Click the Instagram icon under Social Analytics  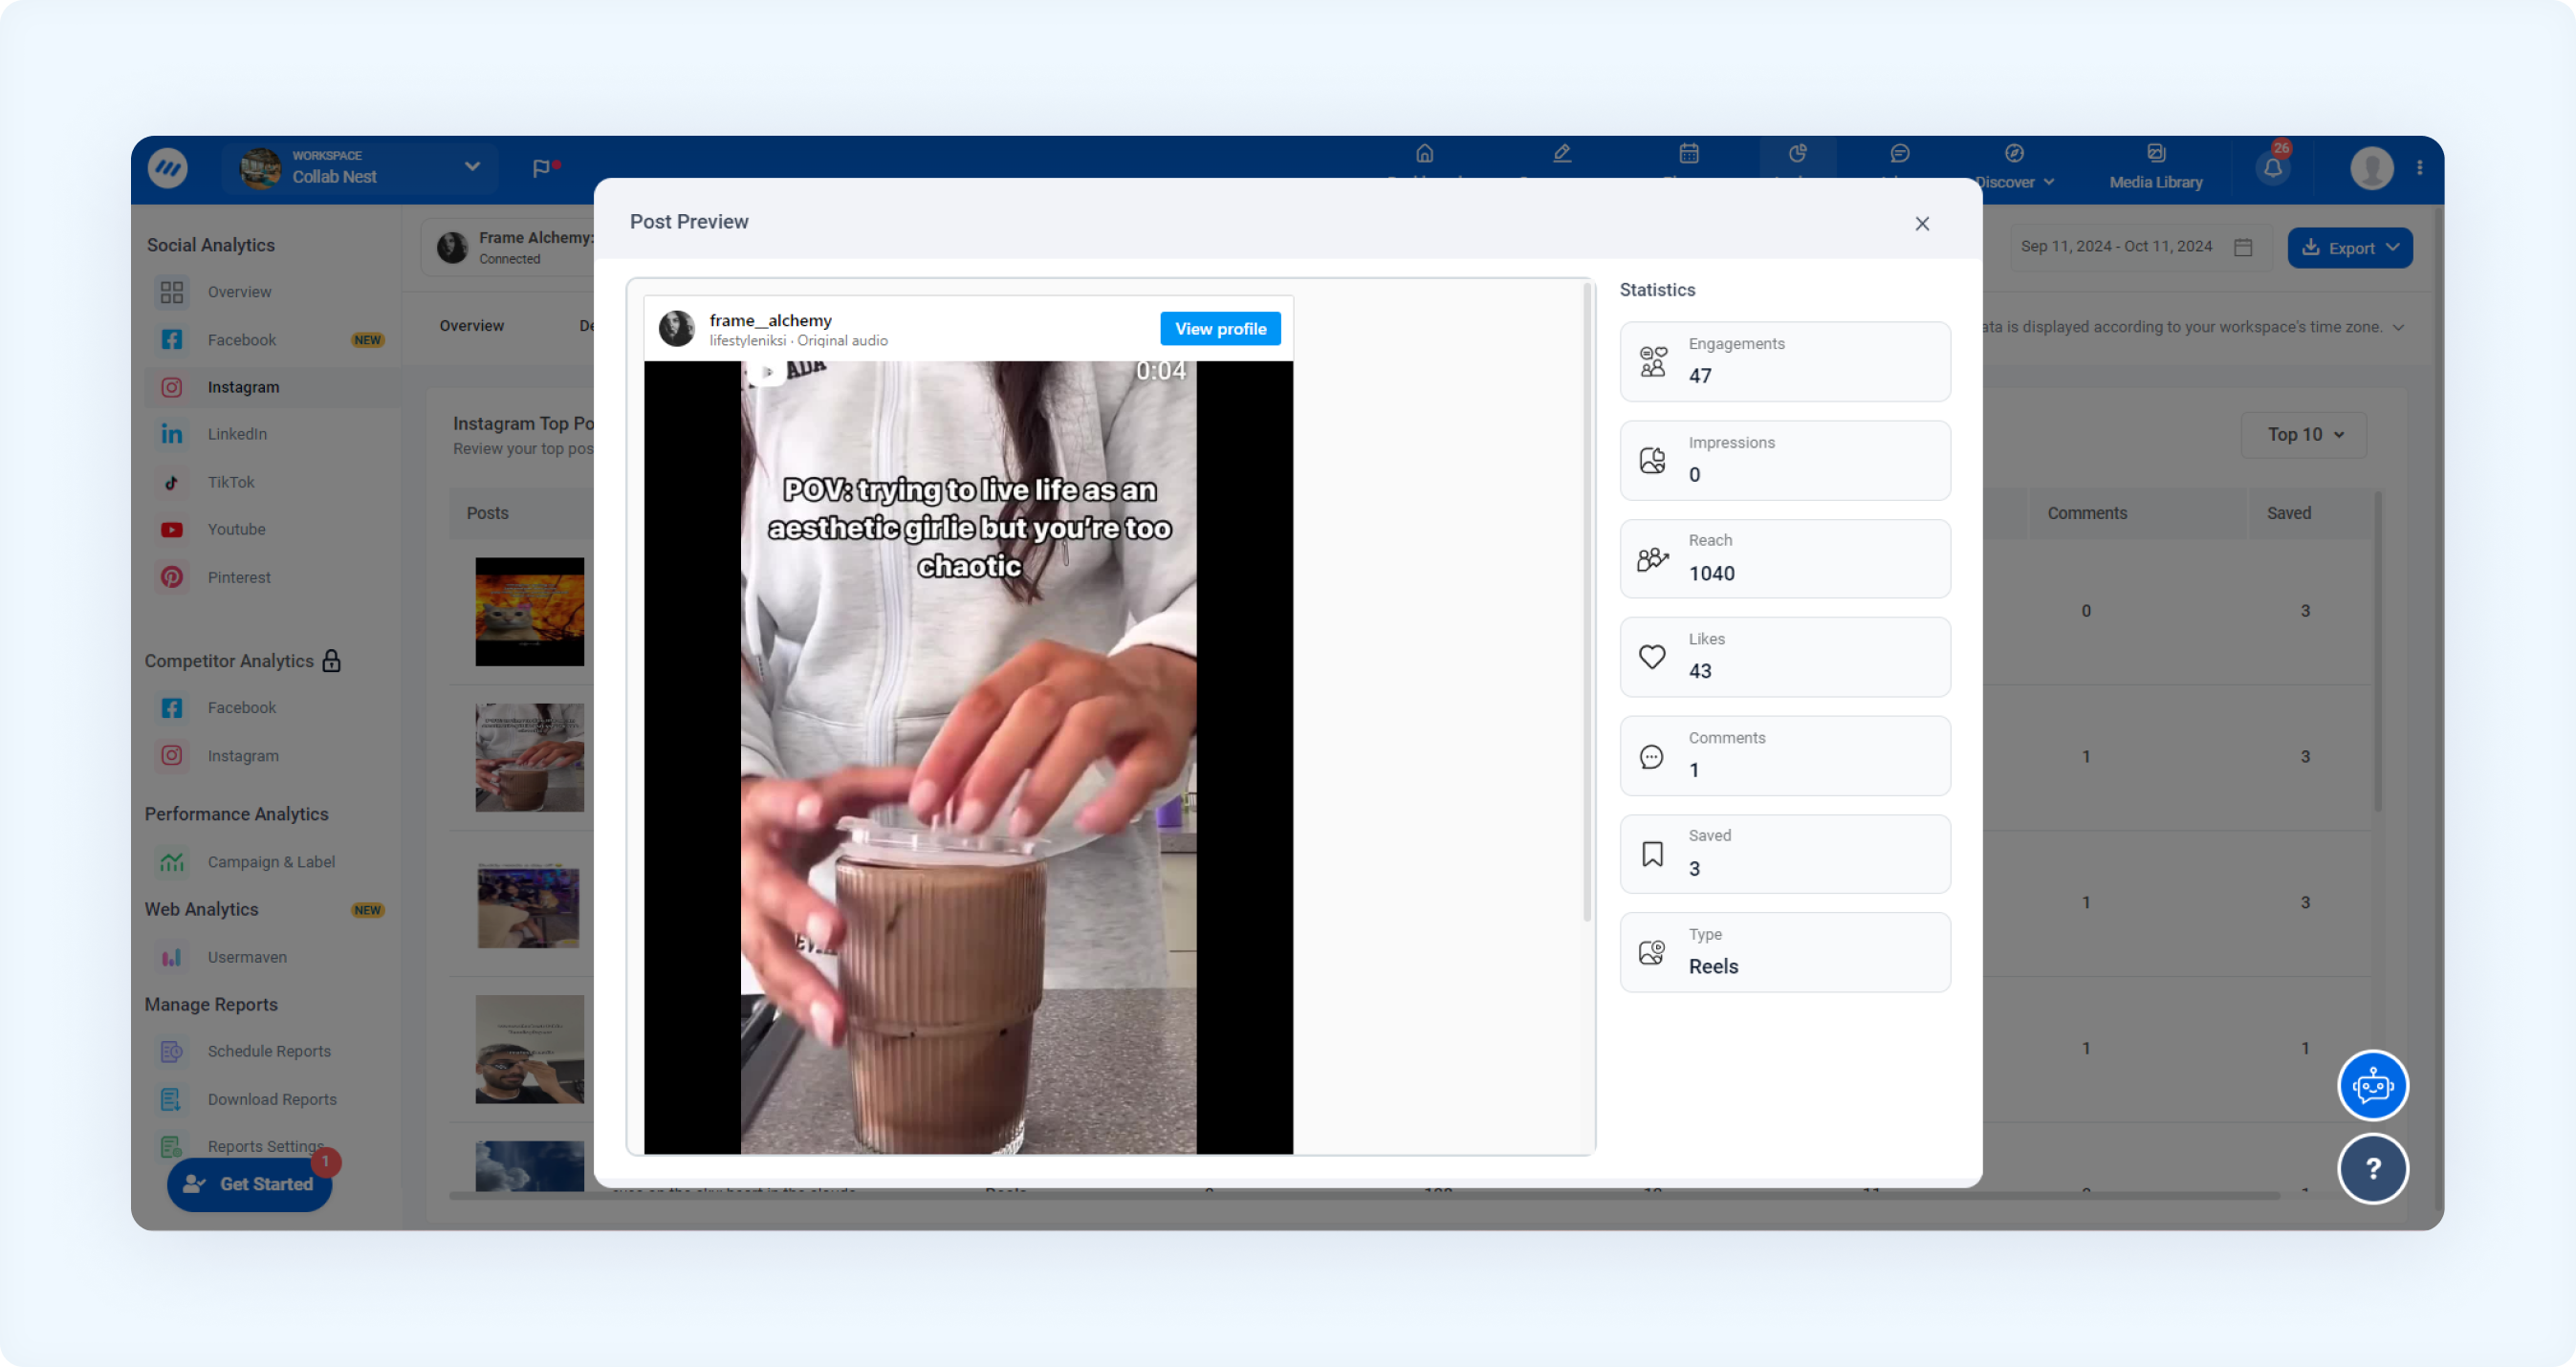tap(172, 387)
